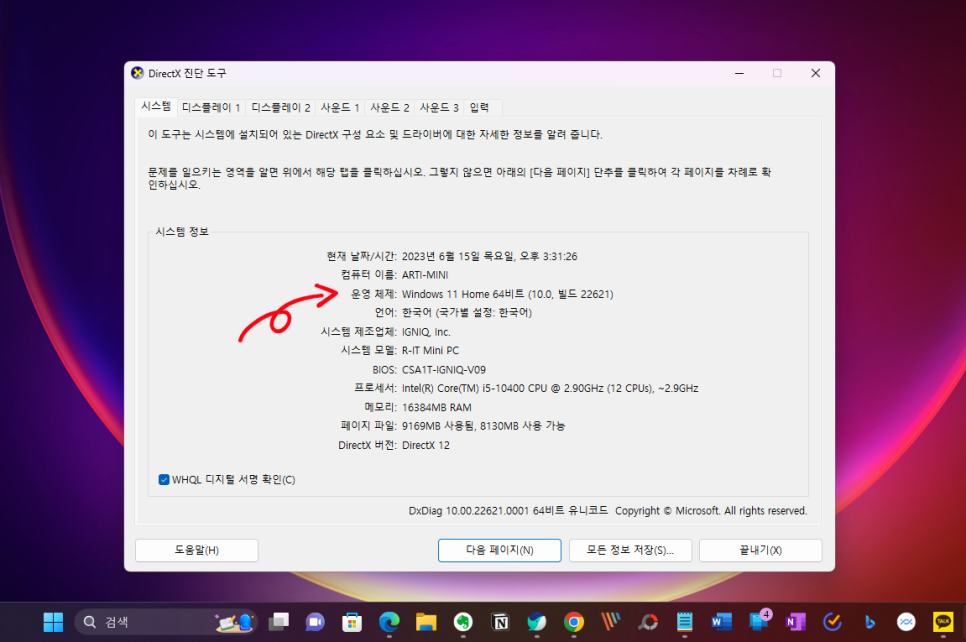The width and height of the screenshot is (966, 642).
Task: Switch to the 디스플레이 2 tab
Action: (x=281, y=108)
